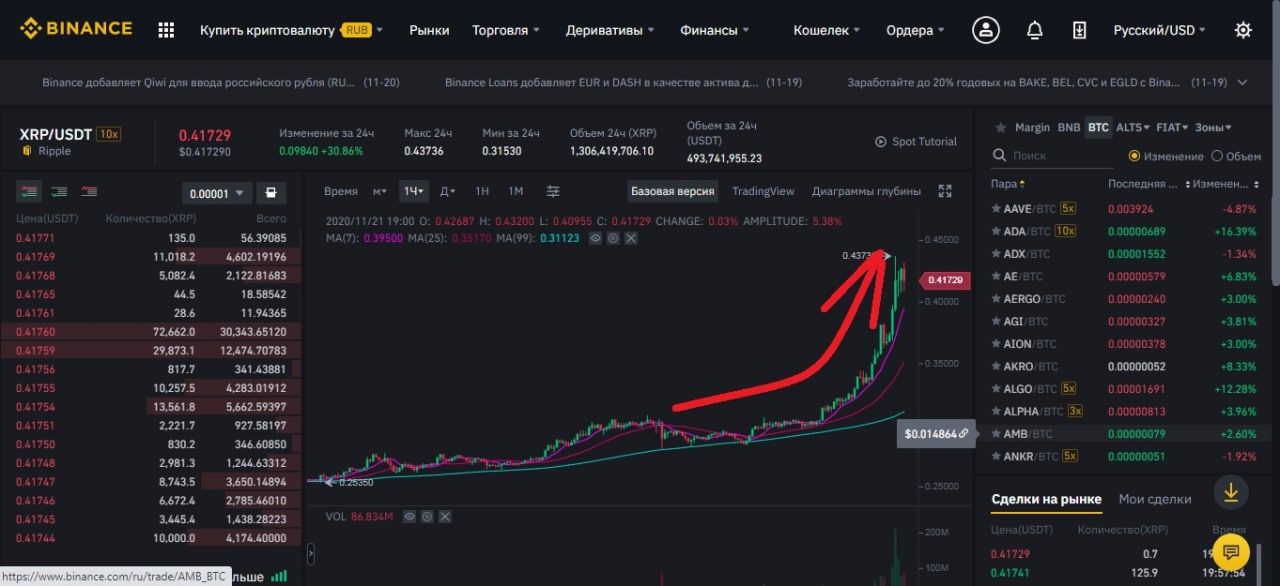1280x586 pixels.
Task: Click the 5x badge on AAVE/BTC
Action: coord(1068,208)
